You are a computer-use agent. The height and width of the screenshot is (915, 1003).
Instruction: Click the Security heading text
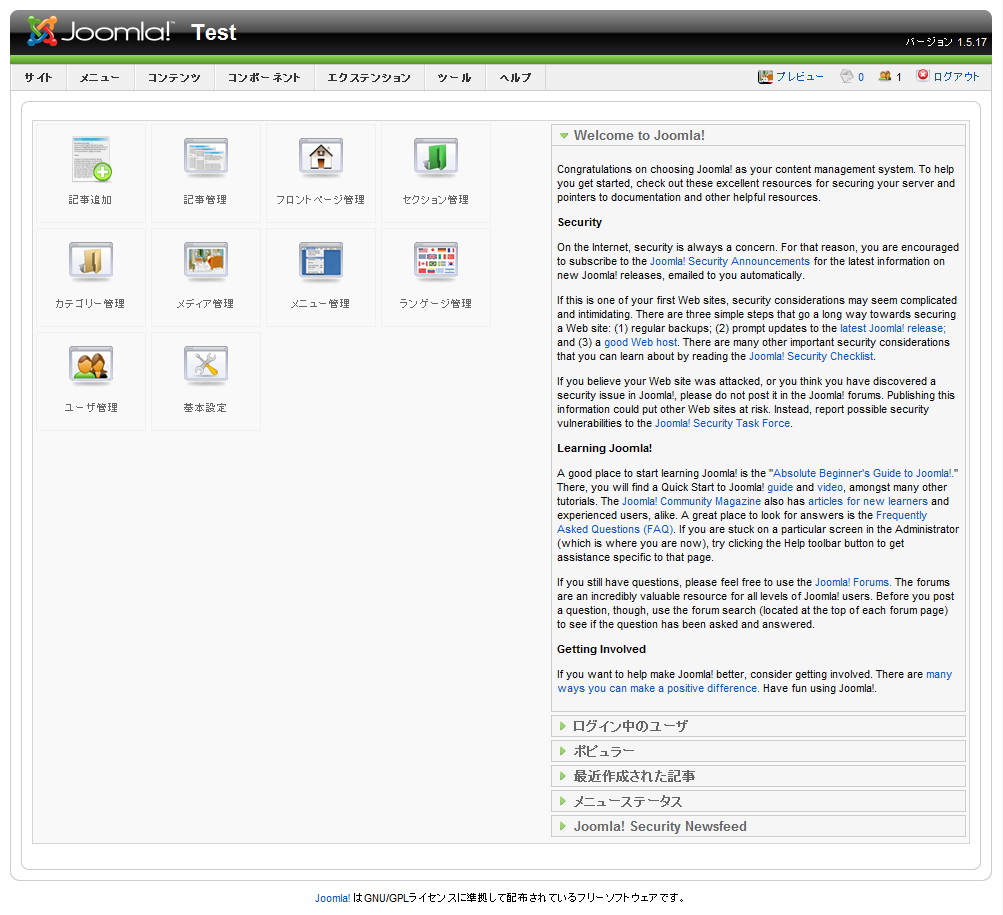[580, 222]
